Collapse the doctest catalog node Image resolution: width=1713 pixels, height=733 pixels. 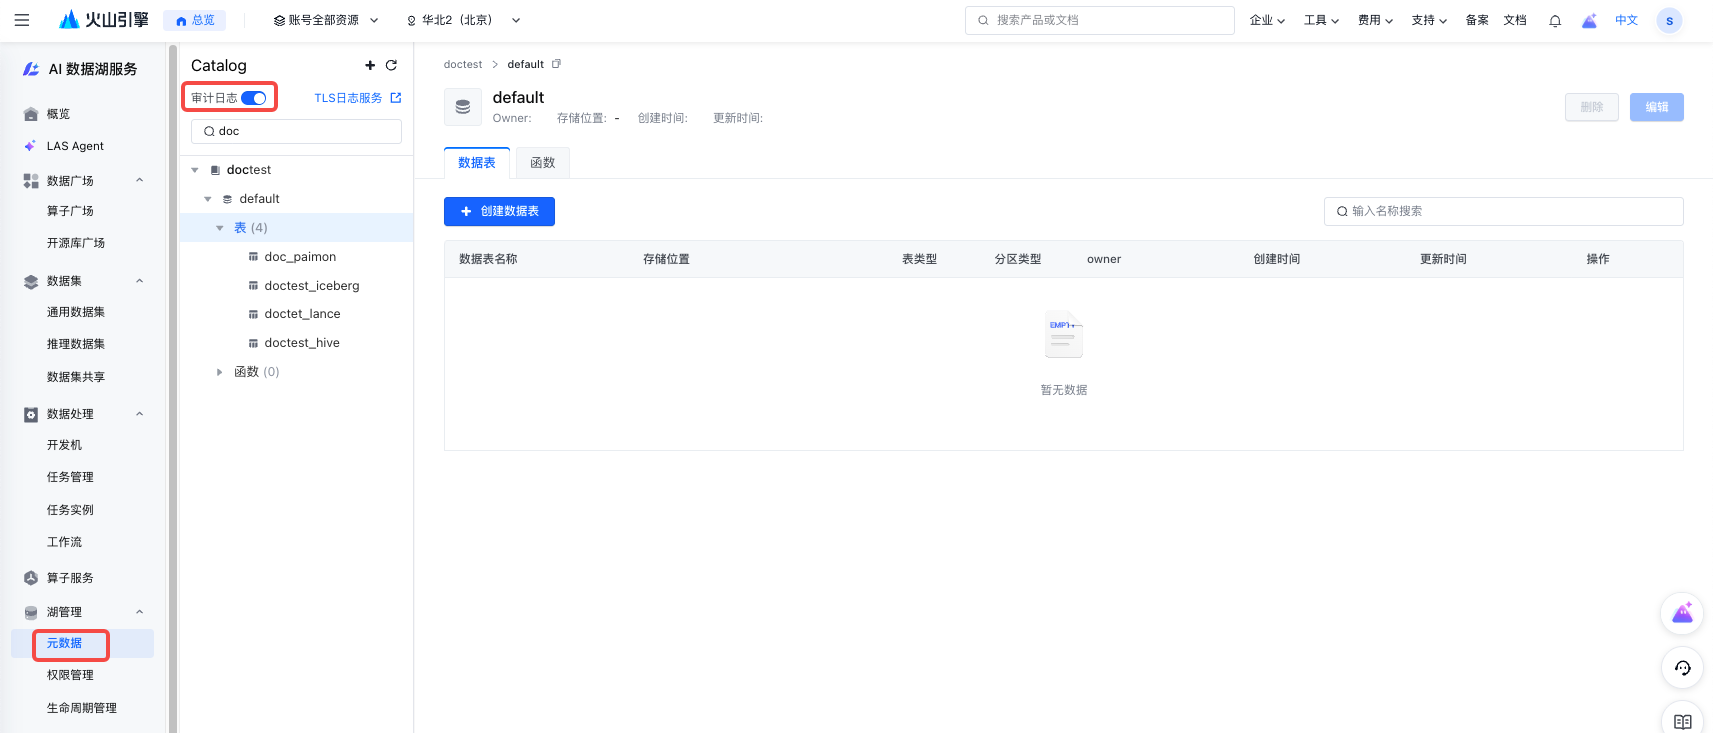pyautogui.click(x=195, y=170)
